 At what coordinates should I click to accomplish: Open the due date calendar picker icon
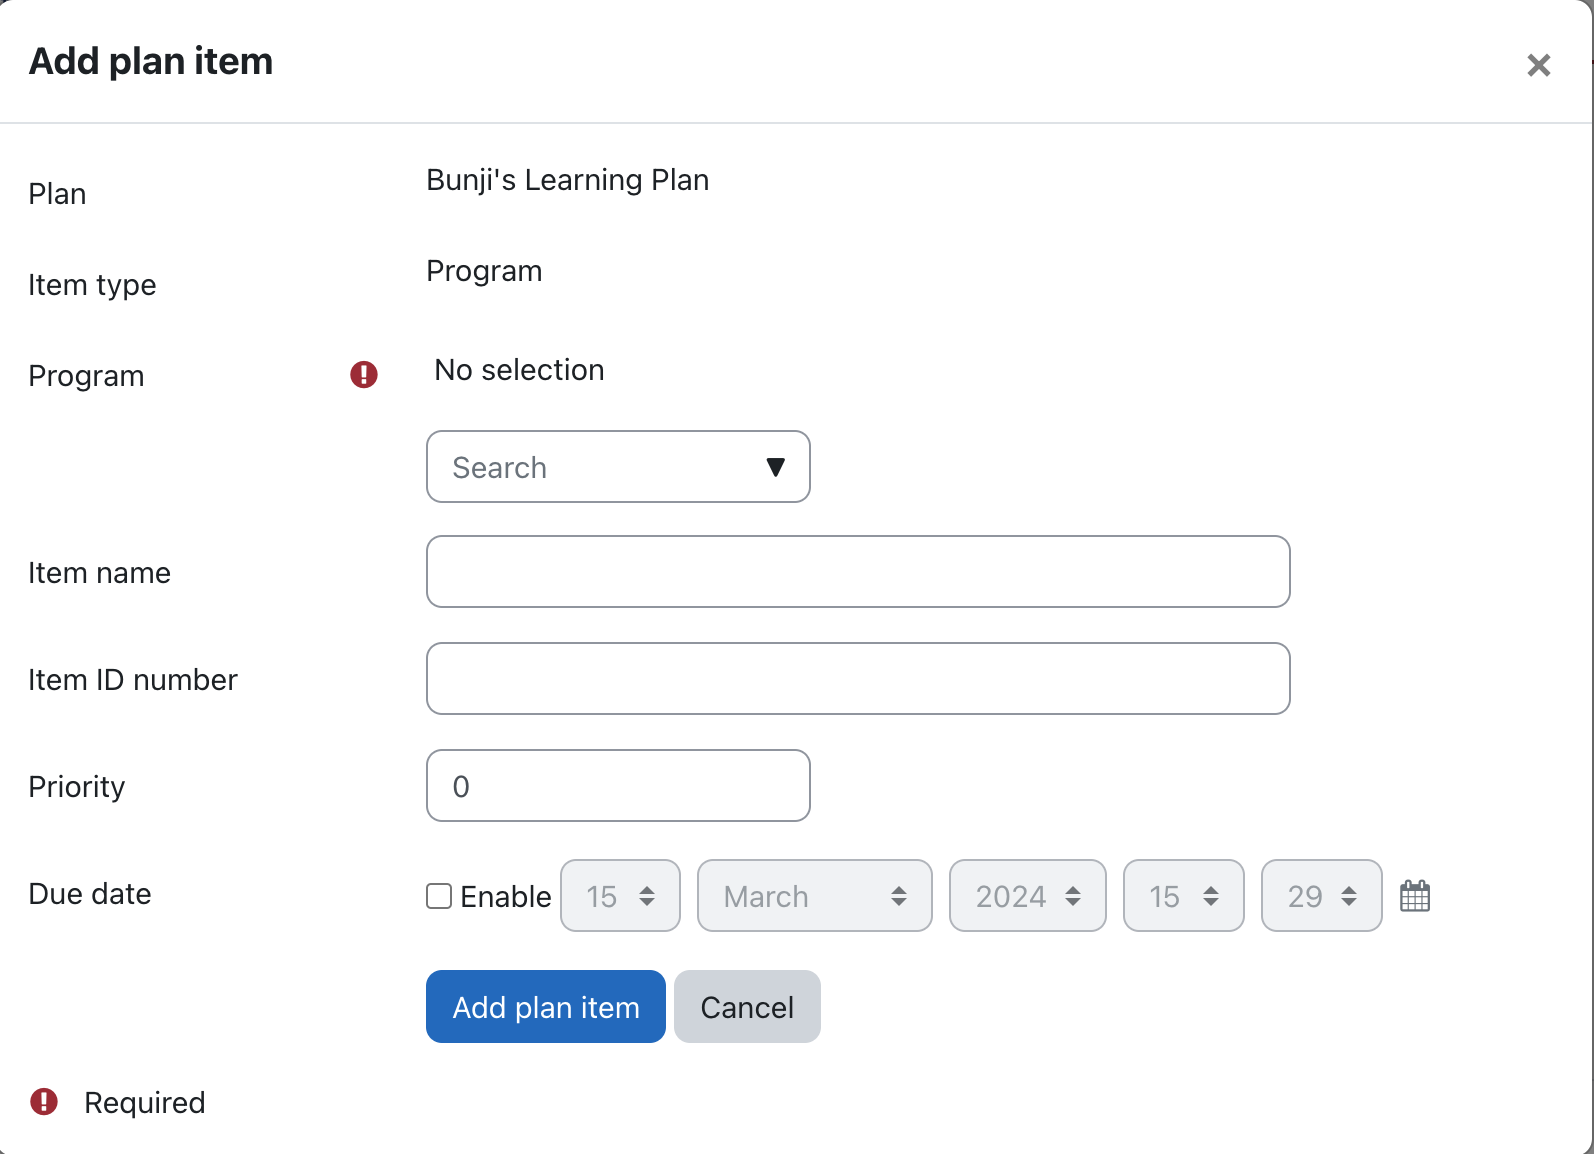coord(1415,896)
